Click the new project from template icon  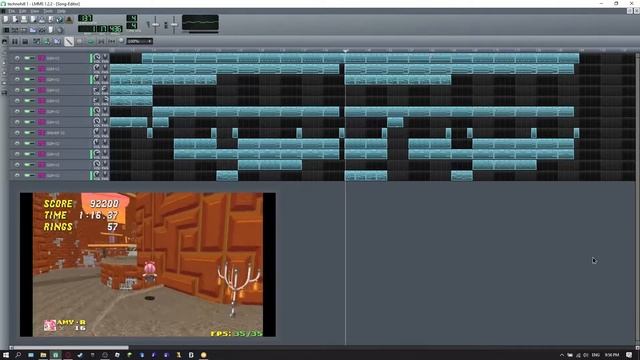[15, 19]
